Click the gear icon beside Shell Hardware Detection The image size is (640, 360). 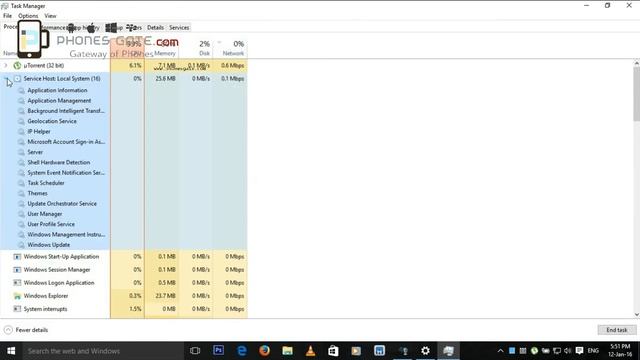(21, 162)
